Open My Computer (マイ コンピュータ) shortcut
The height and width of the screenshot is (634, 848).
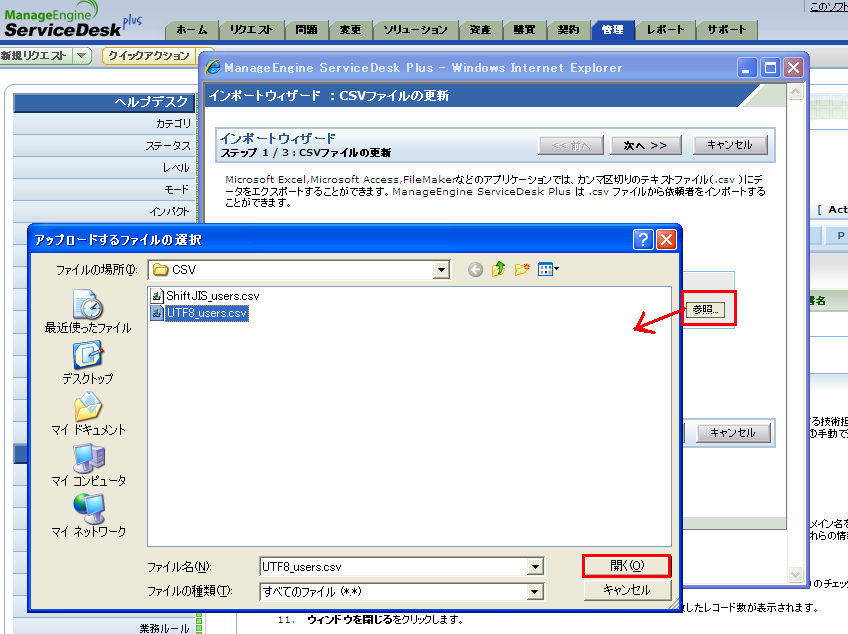pyautogui.click(x=88, y=464)
